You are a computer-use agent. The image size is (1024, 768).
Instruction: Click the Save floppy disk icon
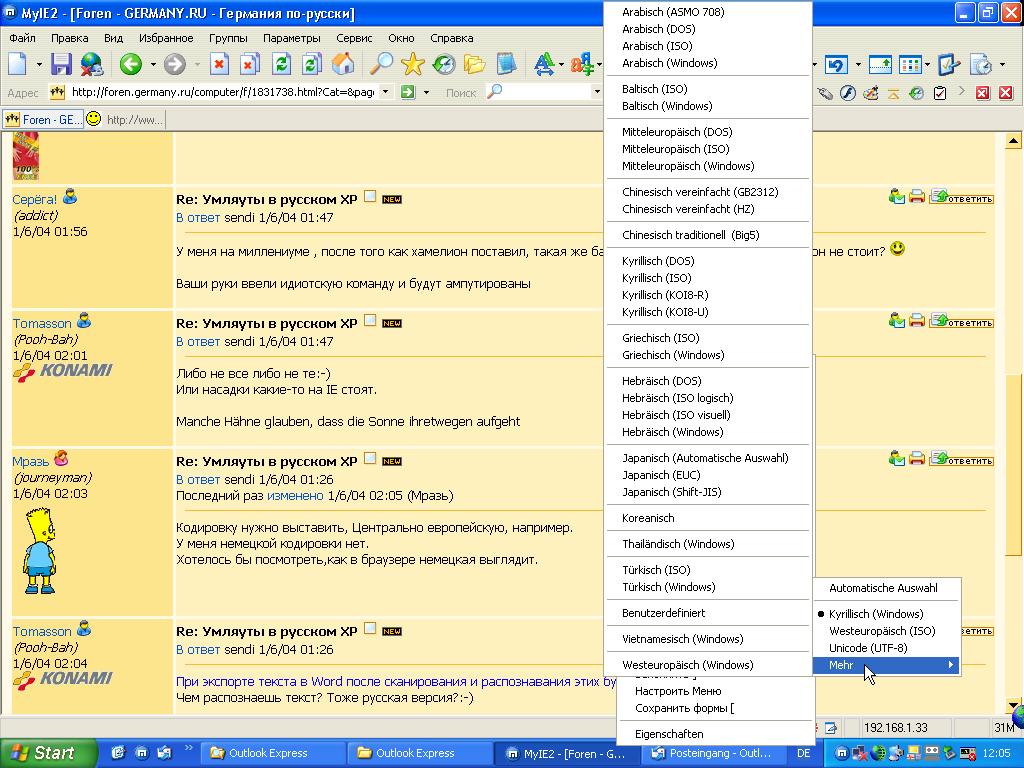[61, 64]
